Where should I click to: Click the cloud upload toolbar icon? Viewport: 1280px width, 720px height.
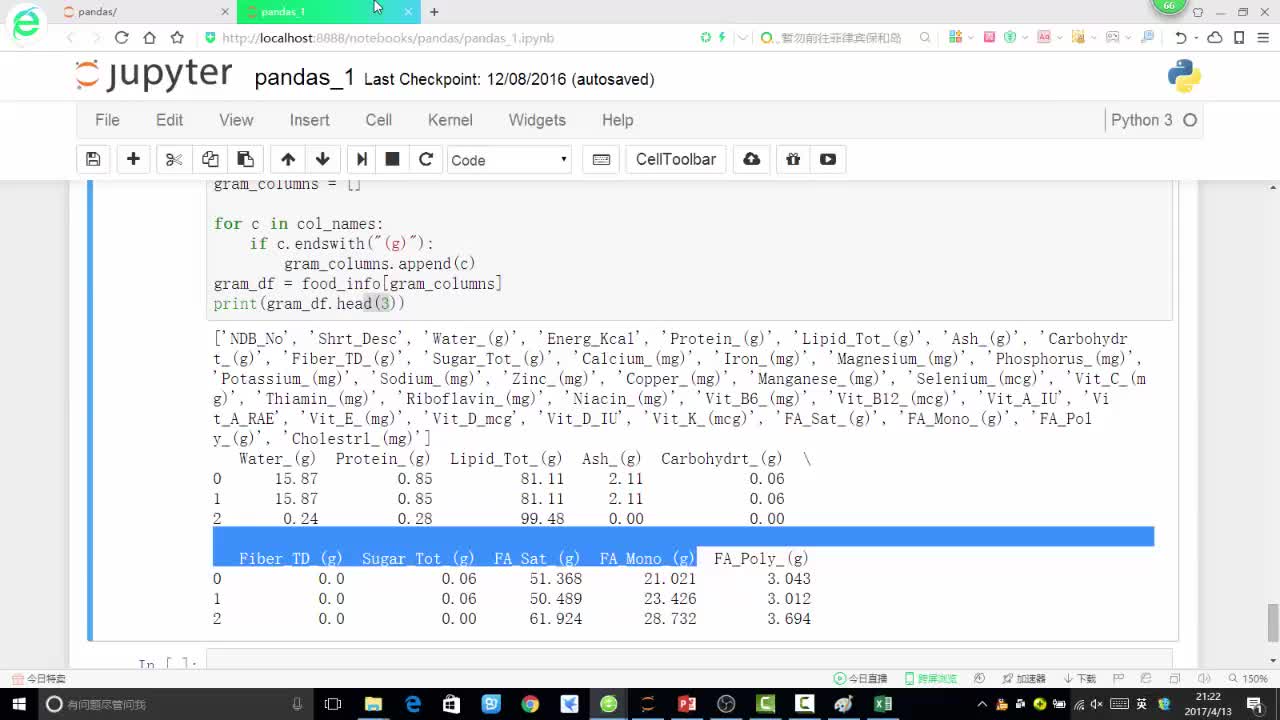coord(752,159)
